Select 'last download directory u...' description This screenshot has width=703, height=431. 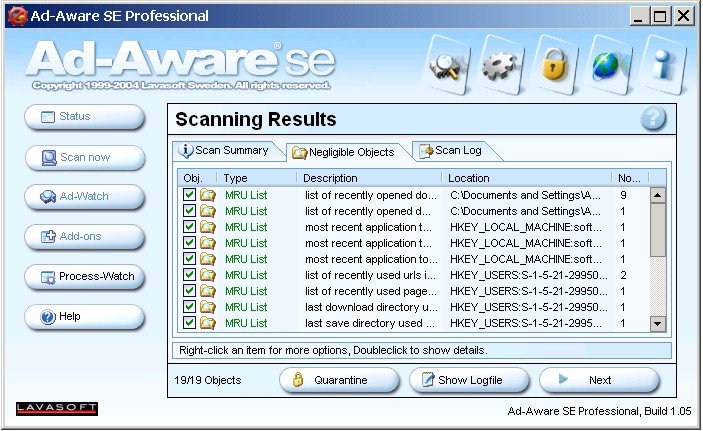pos(371,307)
